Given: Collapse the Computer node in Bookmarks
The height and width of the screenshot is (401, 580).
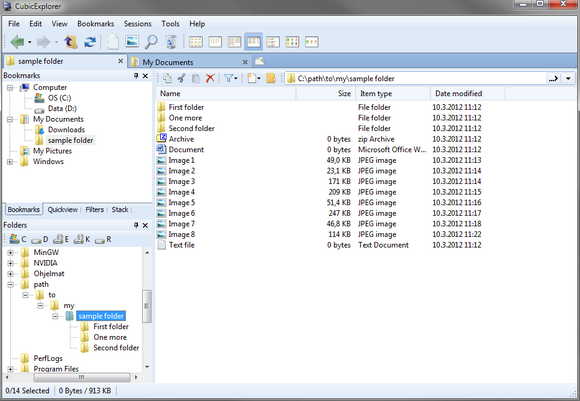Looking at the screenshot, I should (x=10, y=88).
